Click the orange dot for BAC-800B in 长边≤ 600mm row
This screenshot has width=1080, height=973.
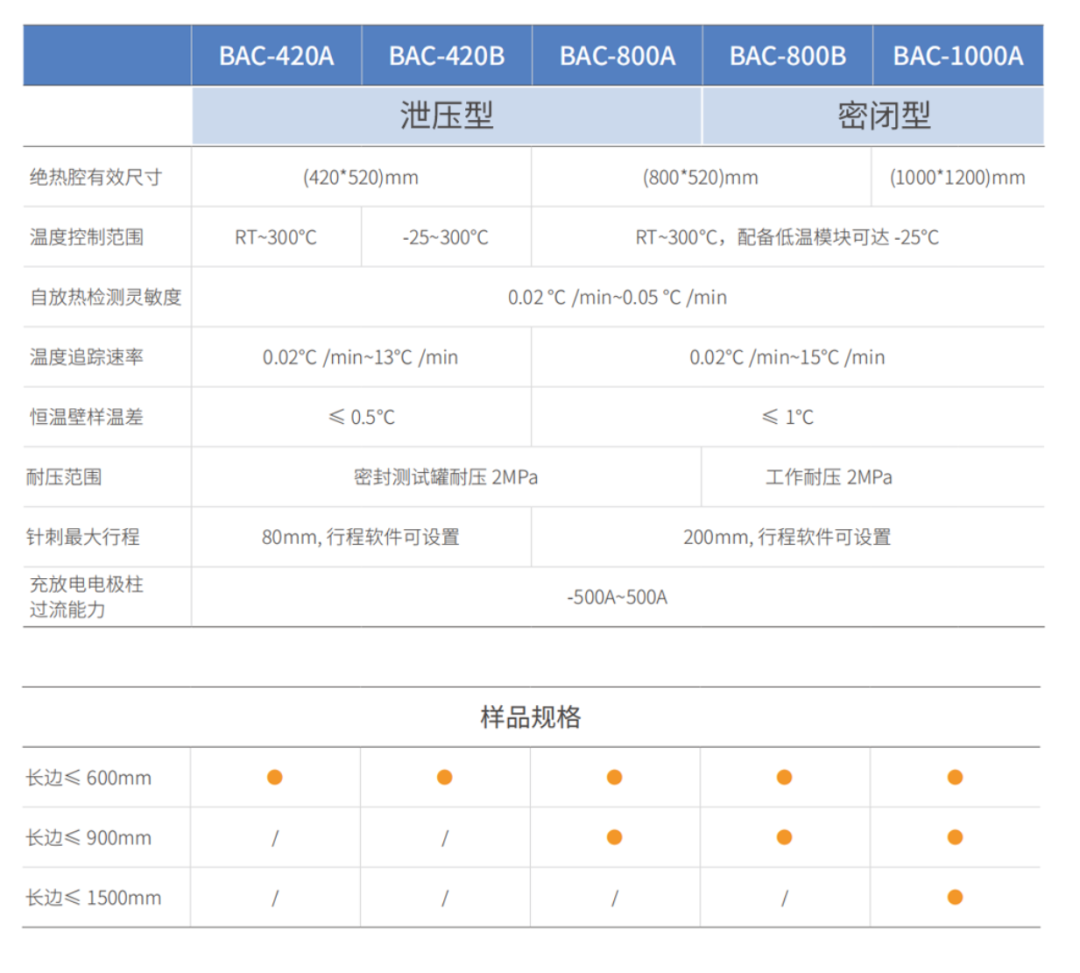[785, 777]
